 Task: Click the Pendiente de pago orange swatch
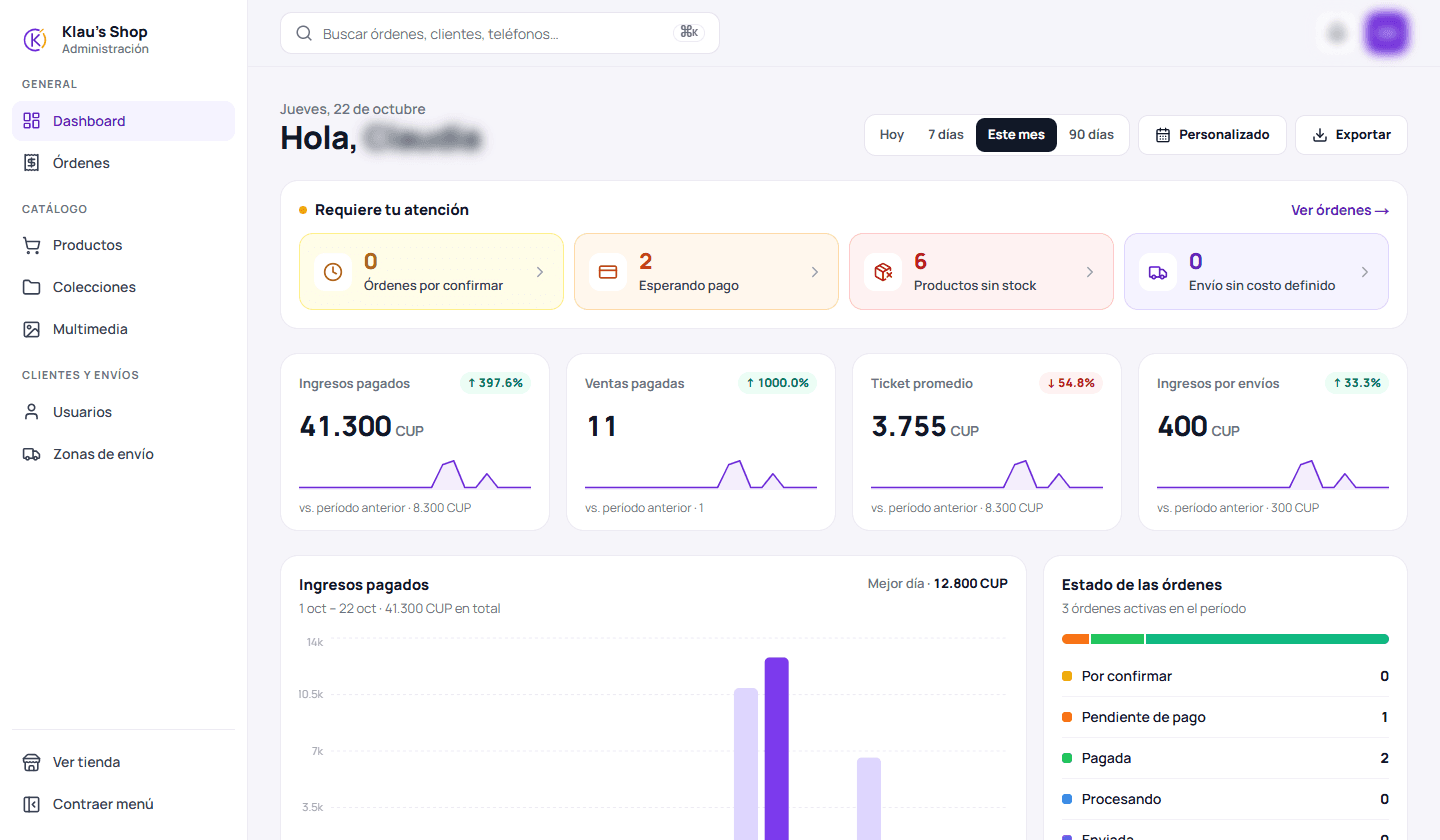click(1067, 717)
